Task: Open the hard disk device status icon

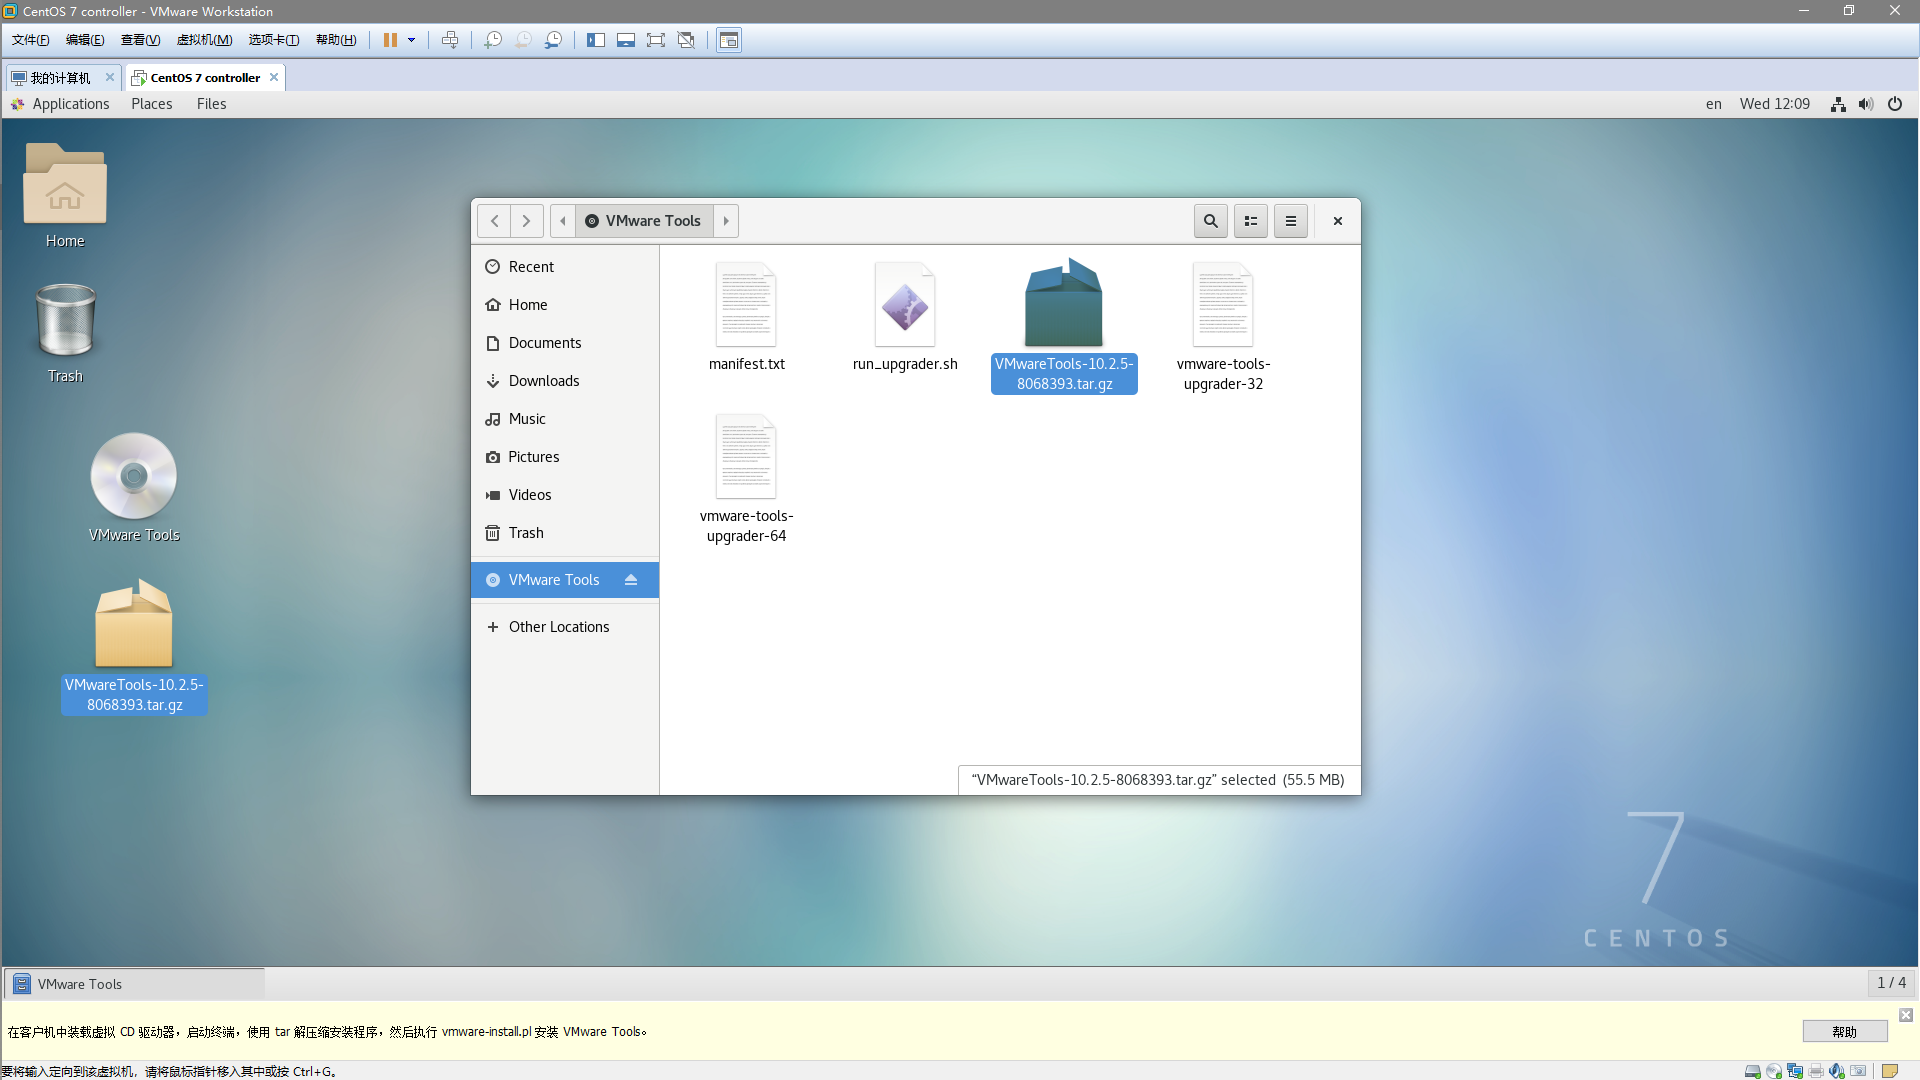Action: (1753, 1070)
